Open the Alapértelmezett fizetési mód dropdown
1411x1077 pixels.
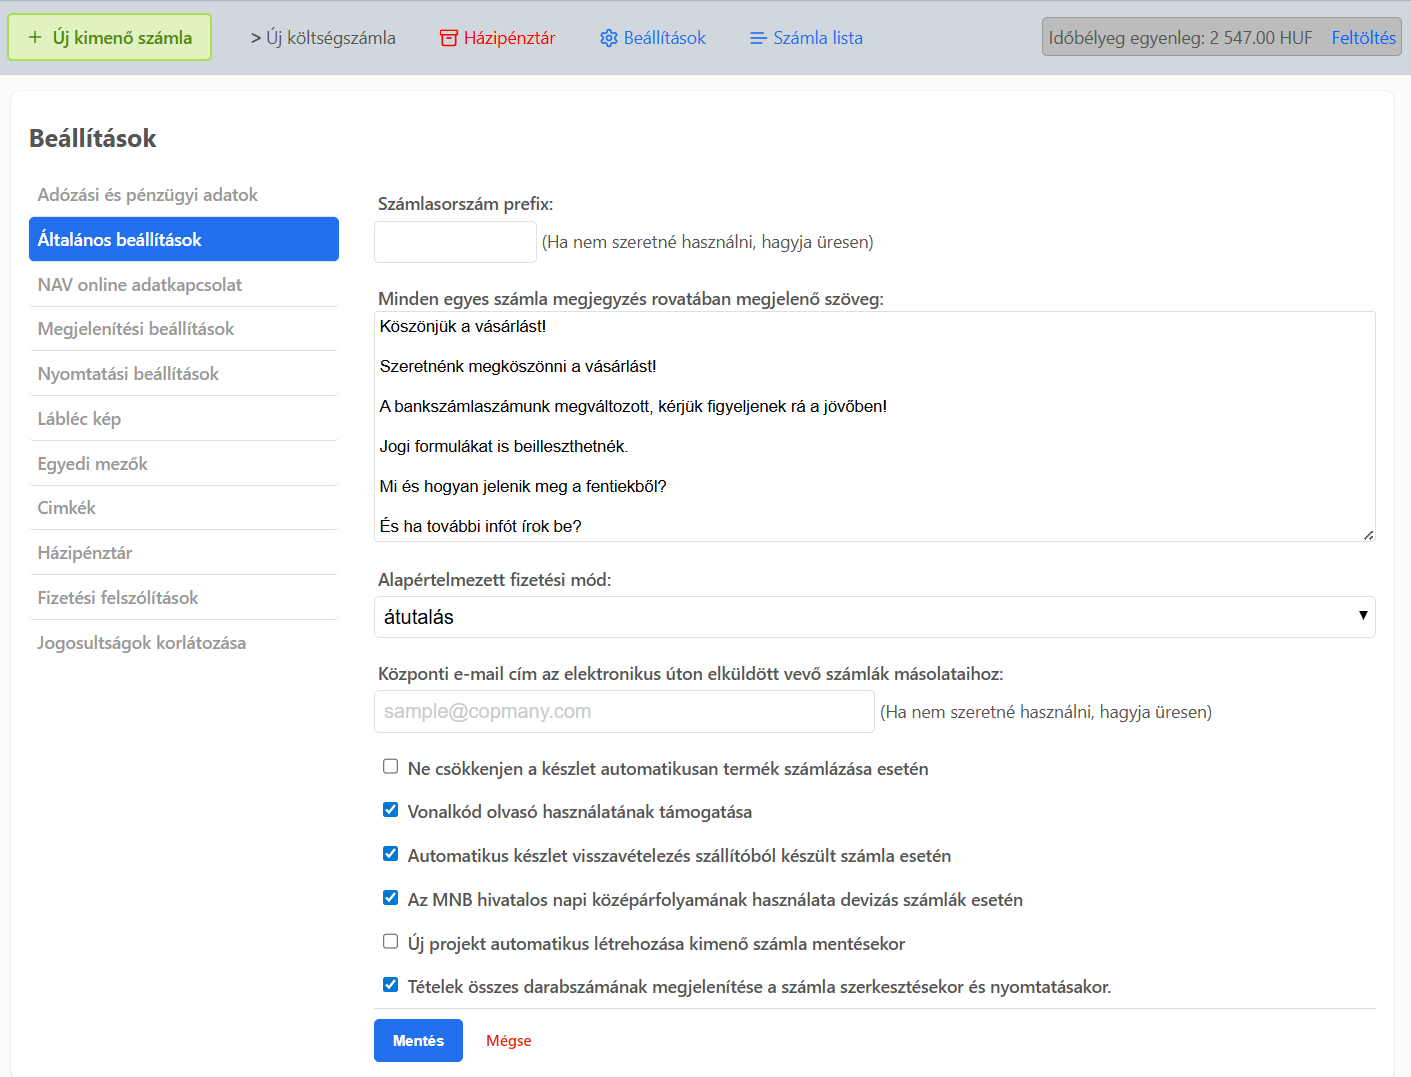click(874, 617)
